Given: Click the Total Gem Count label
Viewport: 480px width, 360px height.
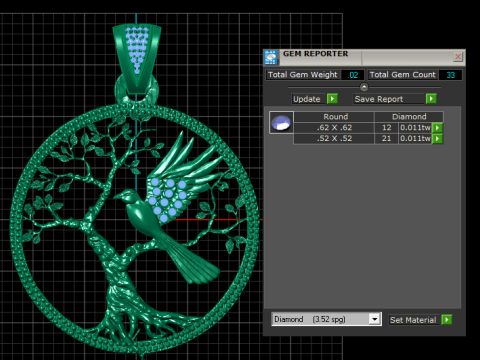Looking at the screenshot, I should tap(403, 75).
